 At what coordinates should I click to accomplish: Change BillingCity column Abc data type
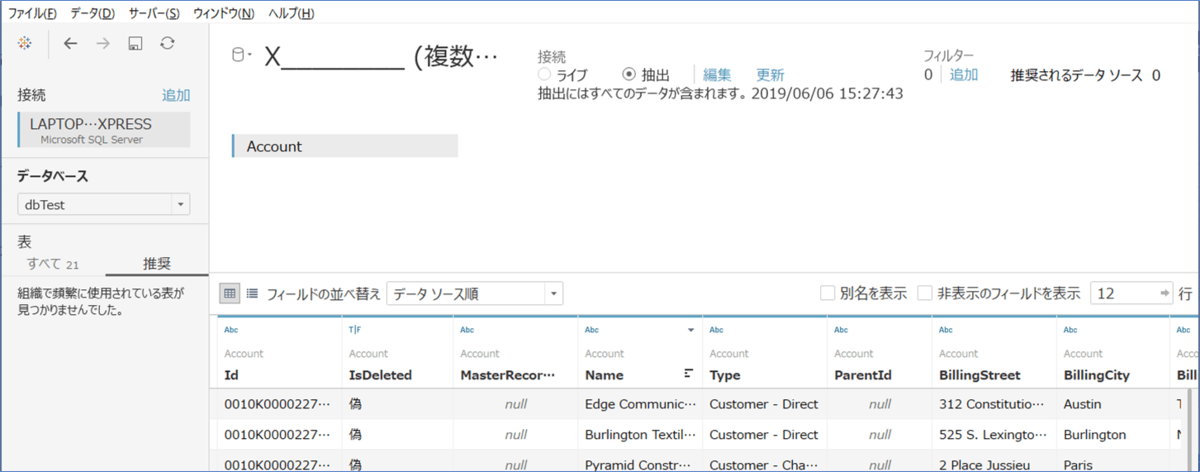1070,329
